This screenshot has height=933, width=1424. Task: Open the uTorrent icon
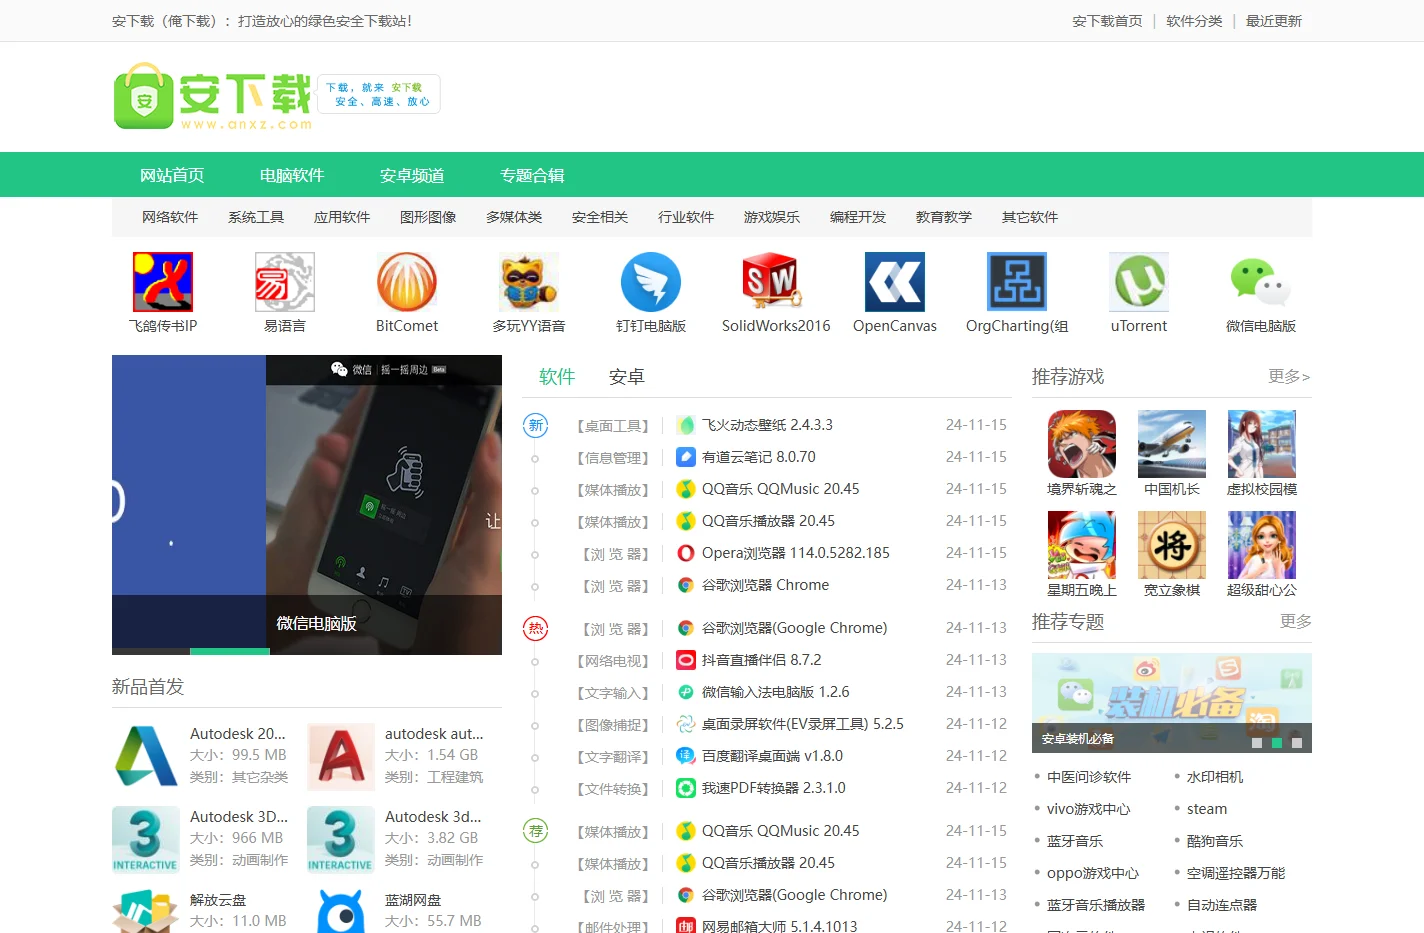(x=1139, y=282)
